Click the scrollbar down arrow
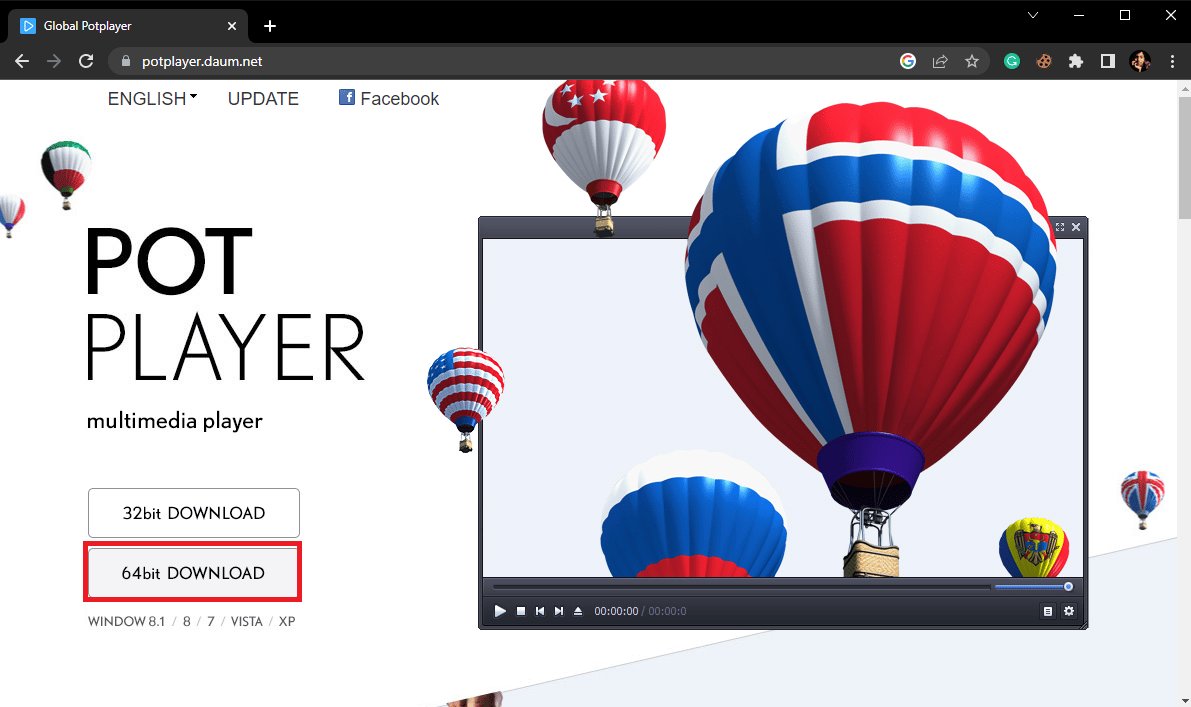The width and height of the screenshot is (1191, 707). 1184,701
